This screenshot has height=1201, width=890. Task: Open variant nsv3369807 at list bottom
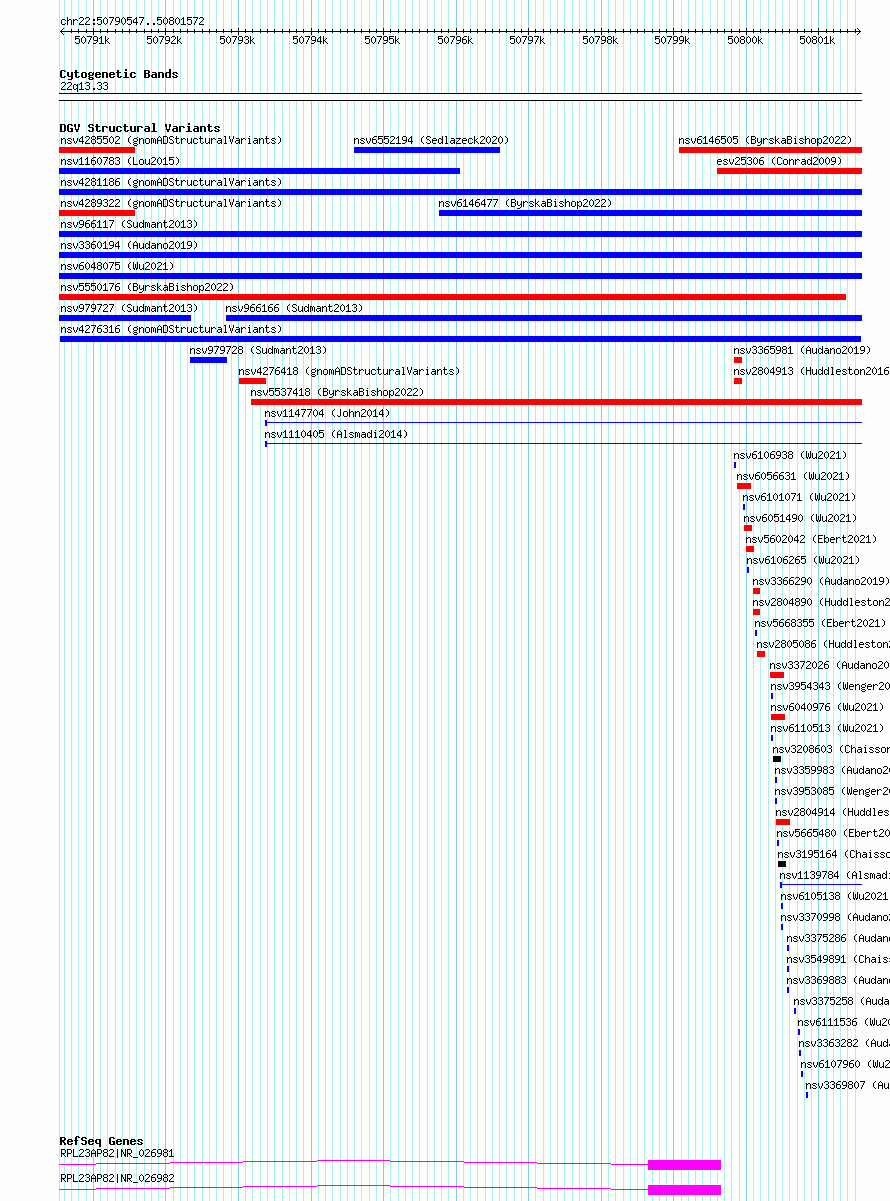848,1085
